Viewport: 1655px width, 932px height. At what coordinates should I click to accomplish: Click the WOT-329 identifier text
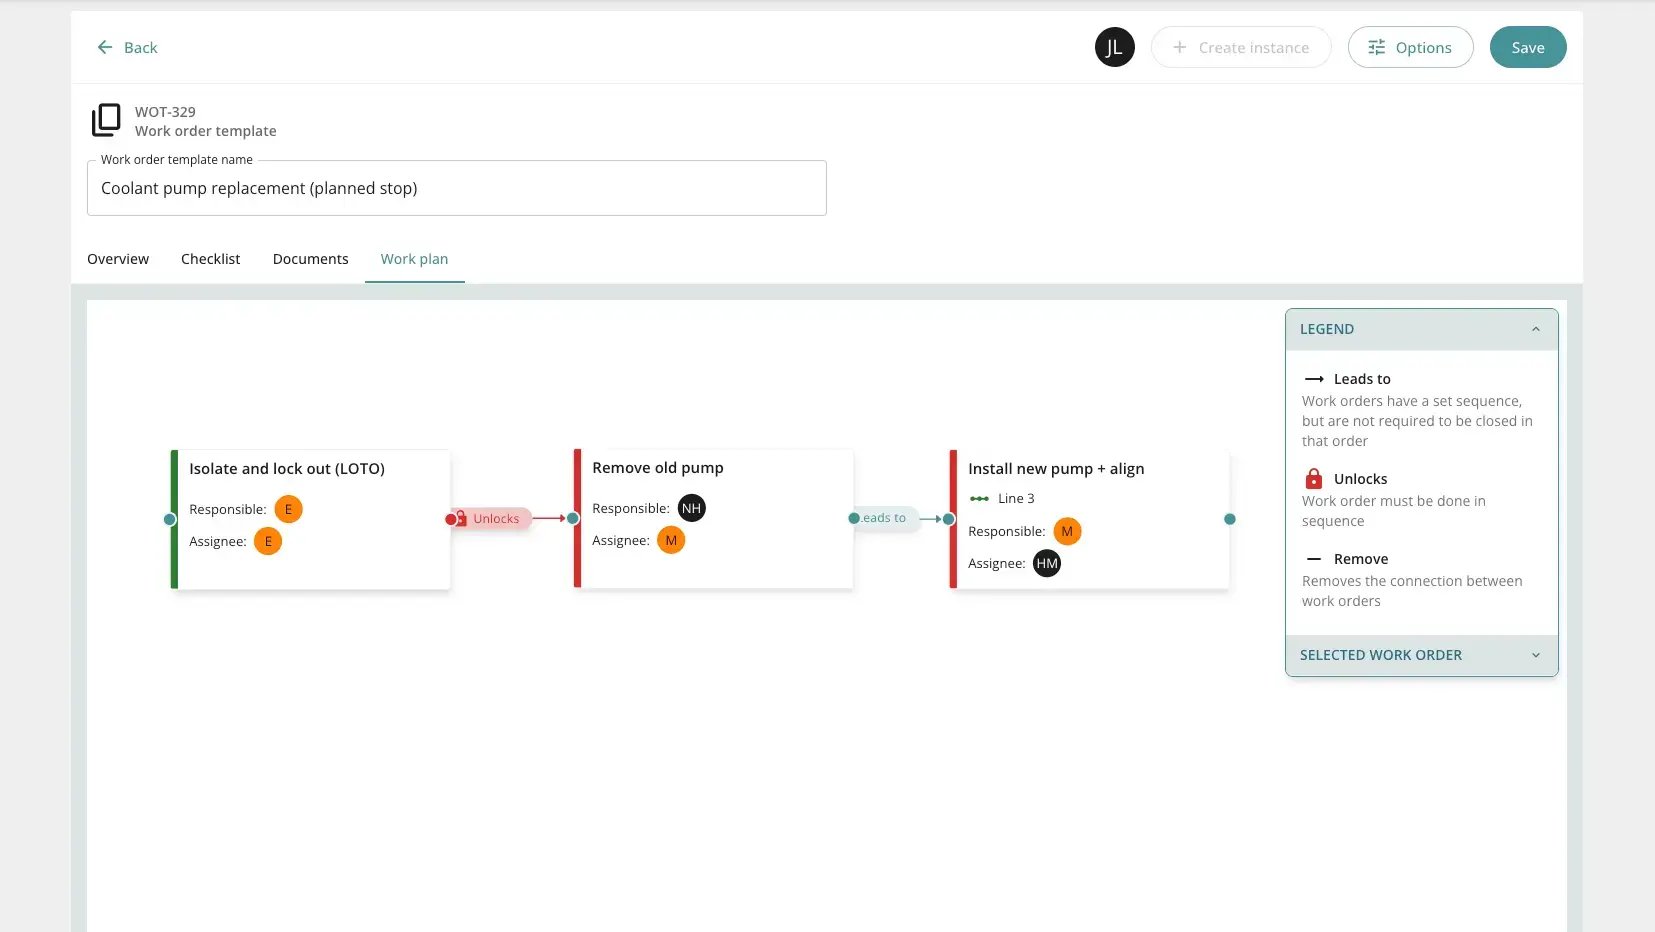click(165, 112)
